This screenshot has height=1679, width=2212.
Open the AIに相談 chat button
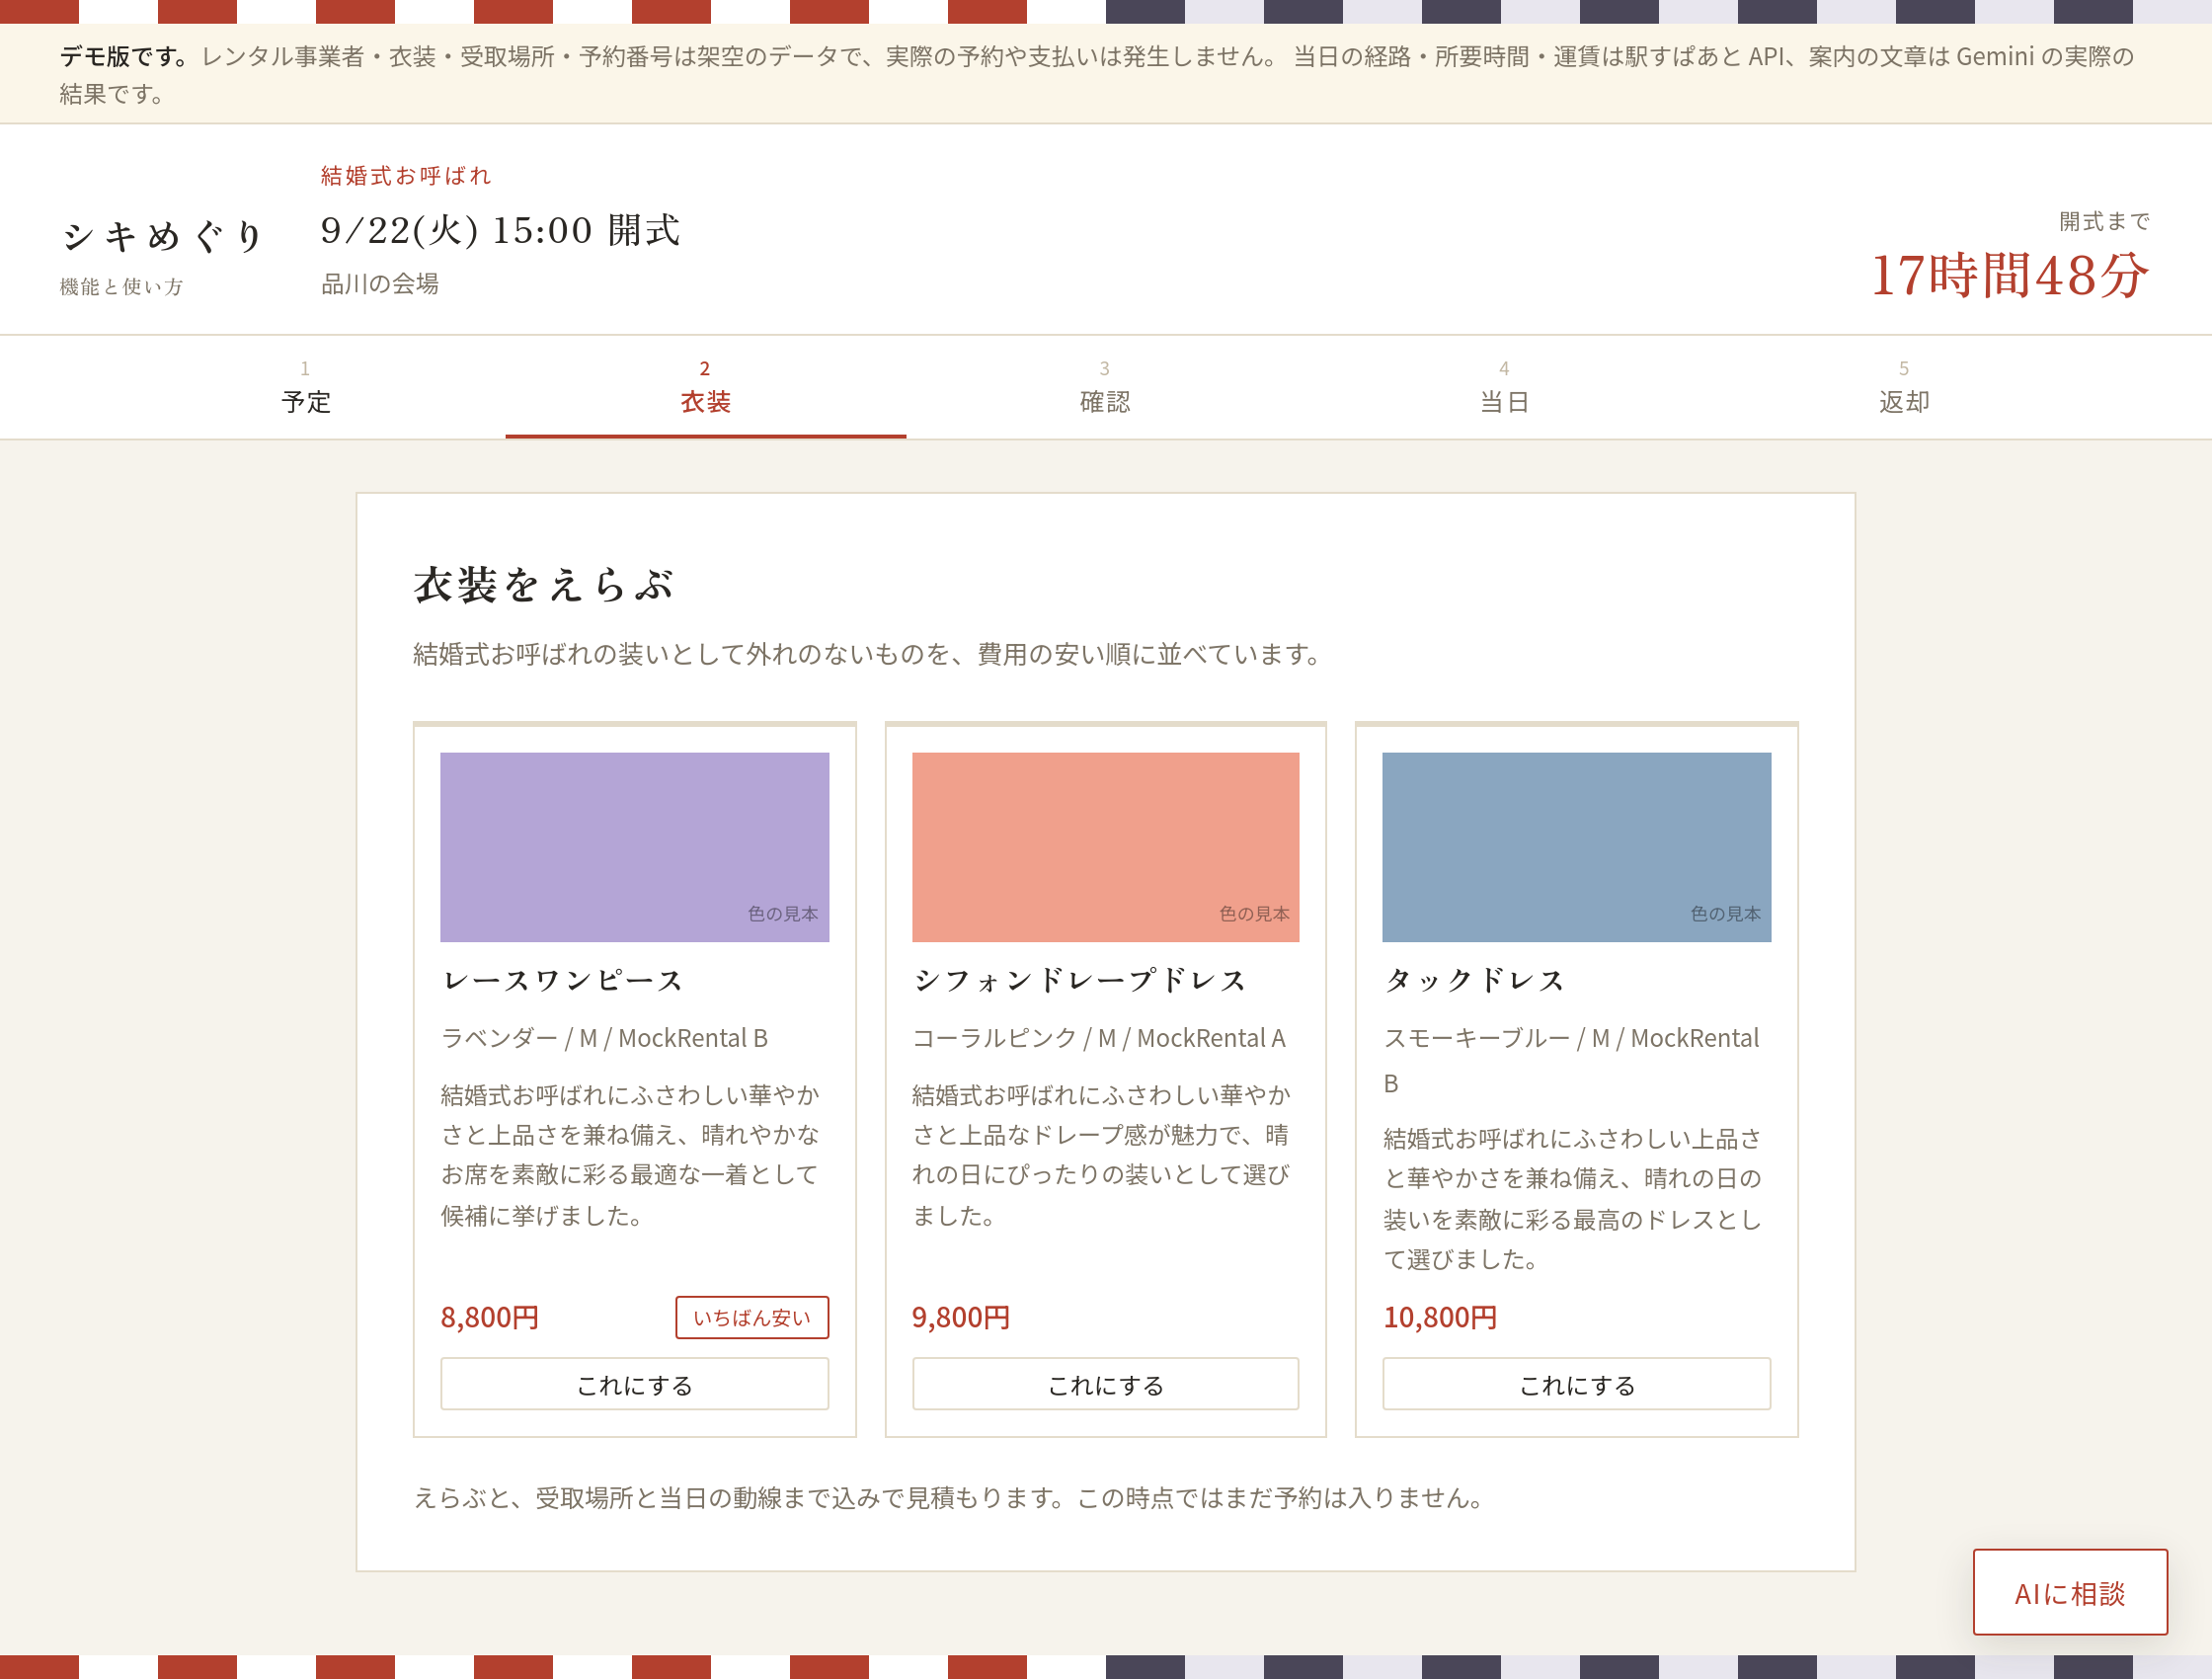(x=2070, y=1592)
